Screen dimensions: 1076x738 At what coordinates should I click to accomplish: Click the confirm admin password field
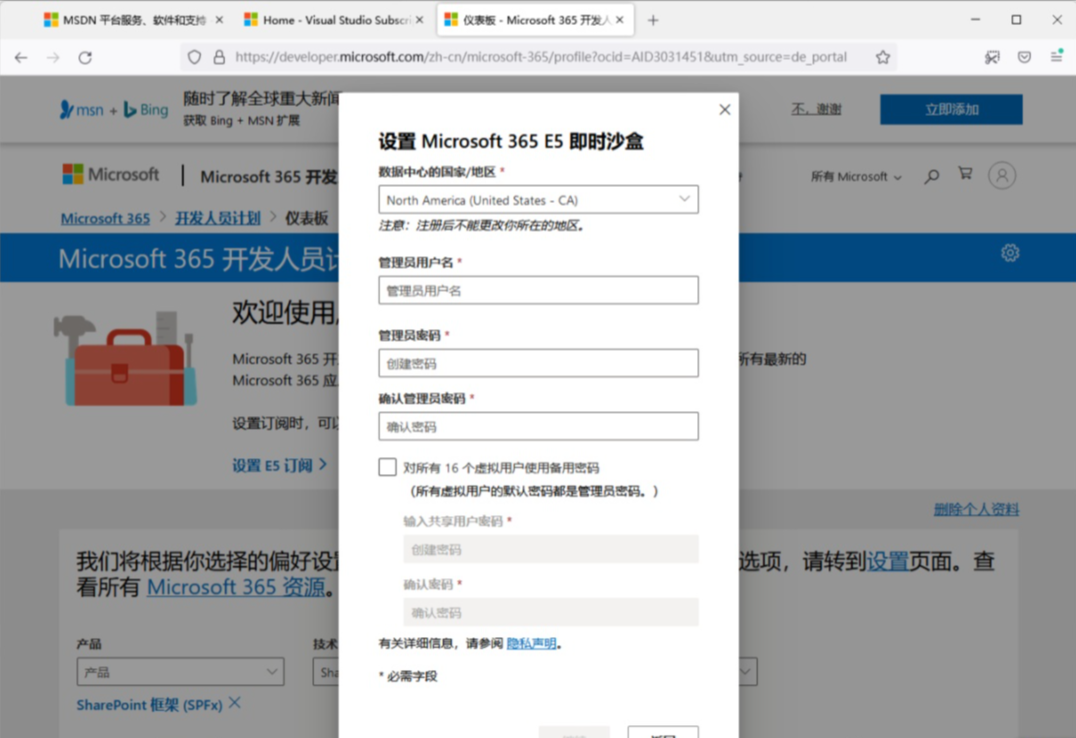click(538, 426)
